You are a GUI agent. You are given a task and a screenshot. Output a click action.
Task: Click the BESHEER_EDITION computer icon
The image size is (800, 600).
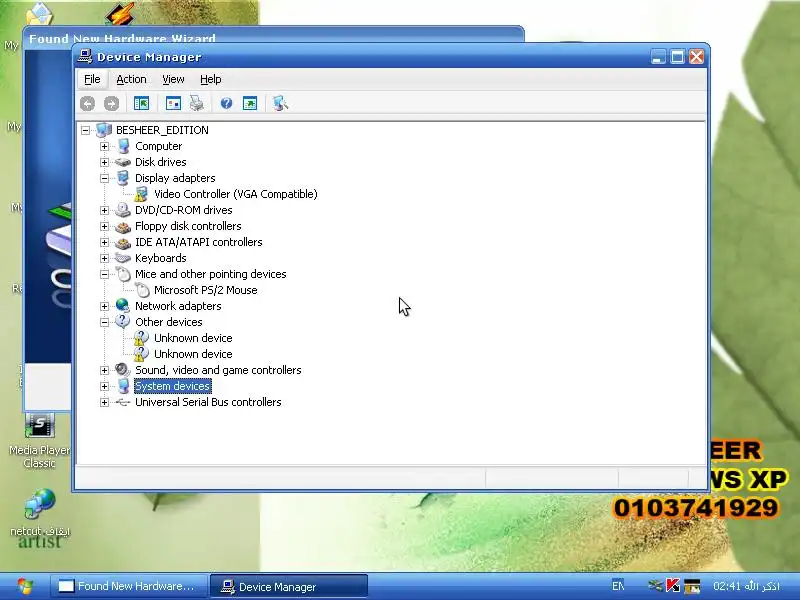click(104, 130)
